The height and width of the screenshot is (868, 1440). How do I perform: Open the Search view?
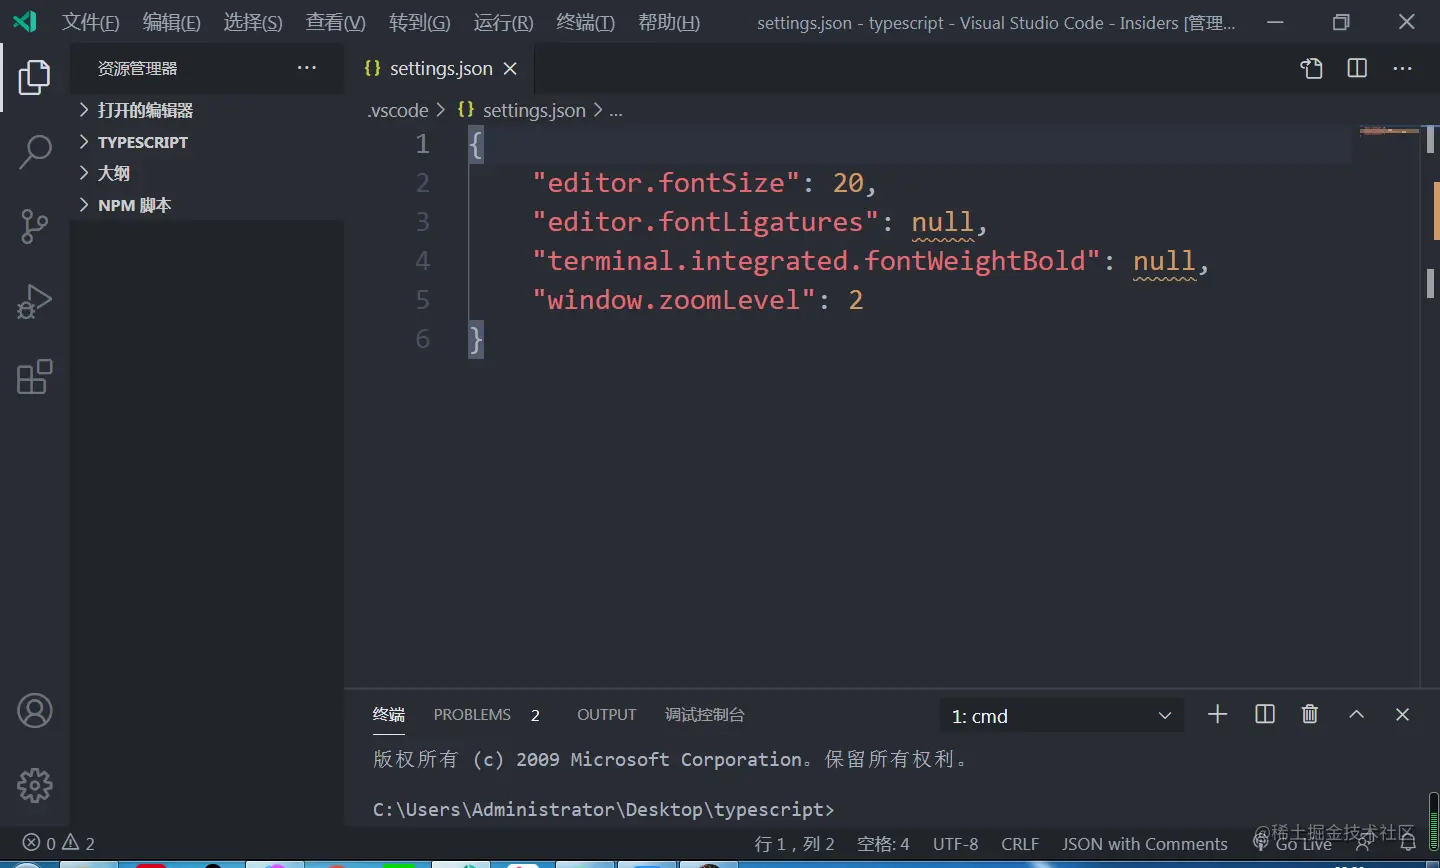coord(34,152)
